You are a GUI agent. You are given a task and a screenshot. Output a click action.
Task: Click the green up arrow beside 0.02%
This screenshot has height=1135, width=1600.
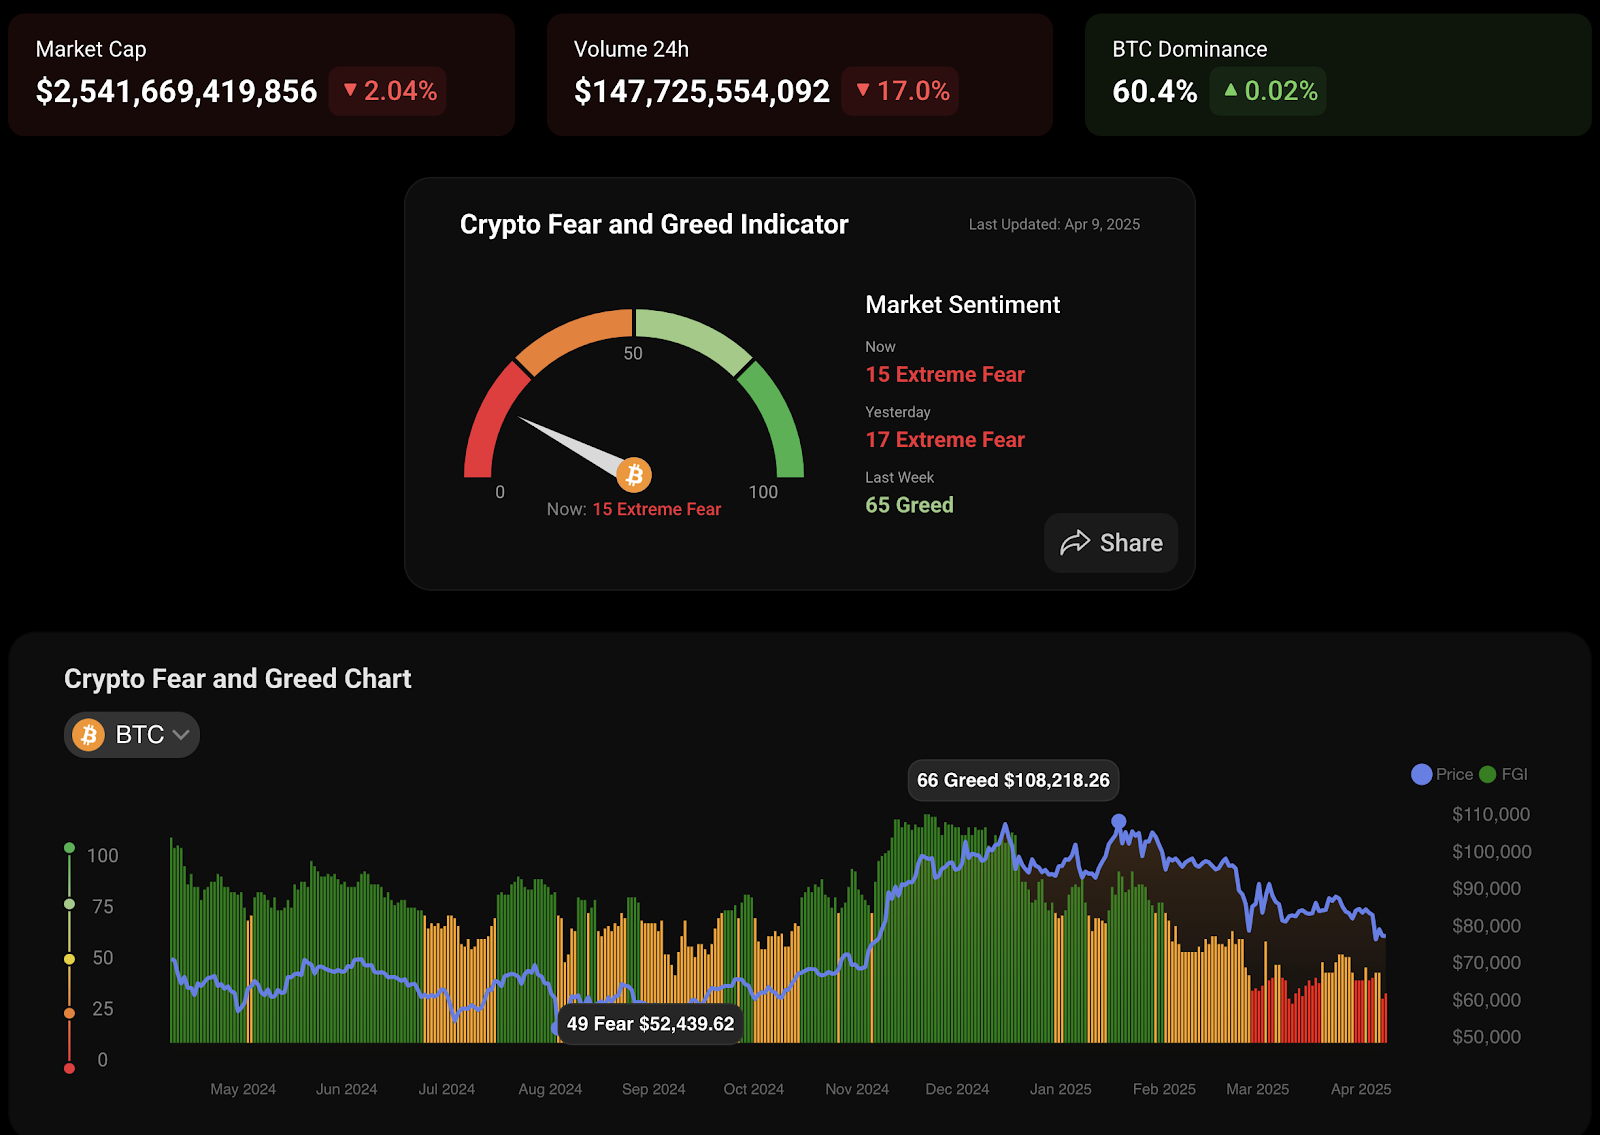click(1231, 90)
